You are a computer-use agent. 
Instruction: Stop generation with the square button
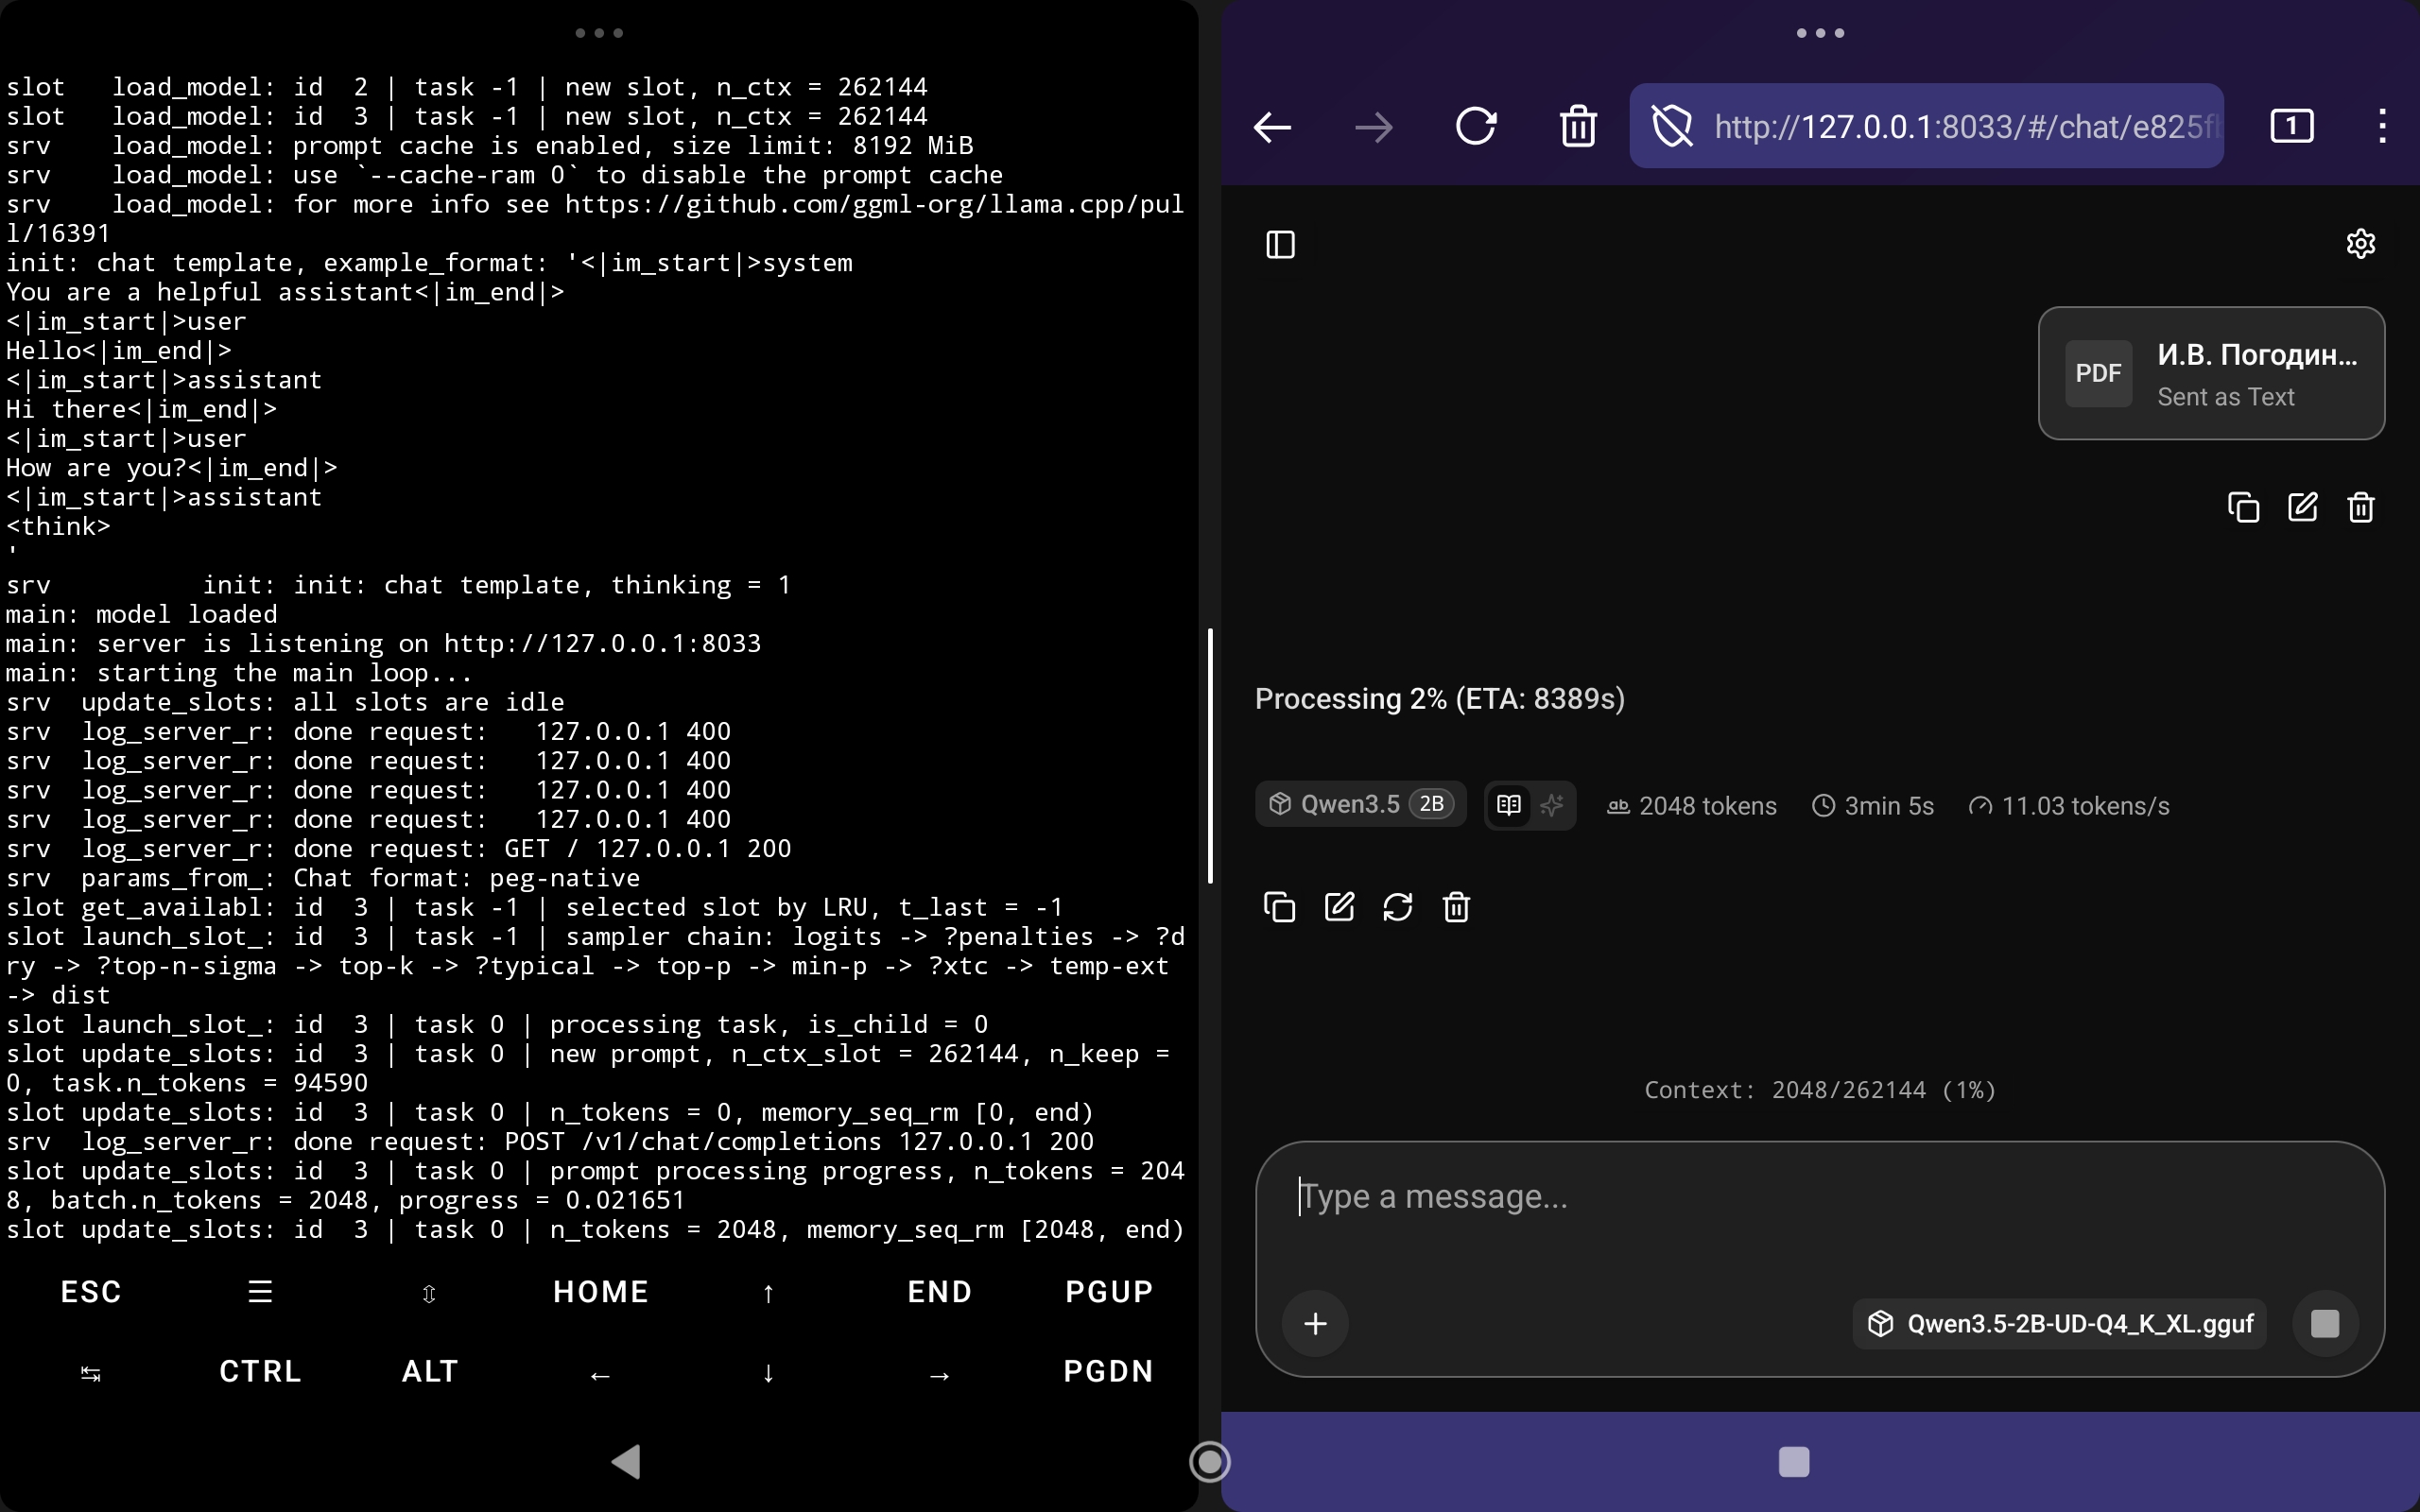click(2325, 1324)
